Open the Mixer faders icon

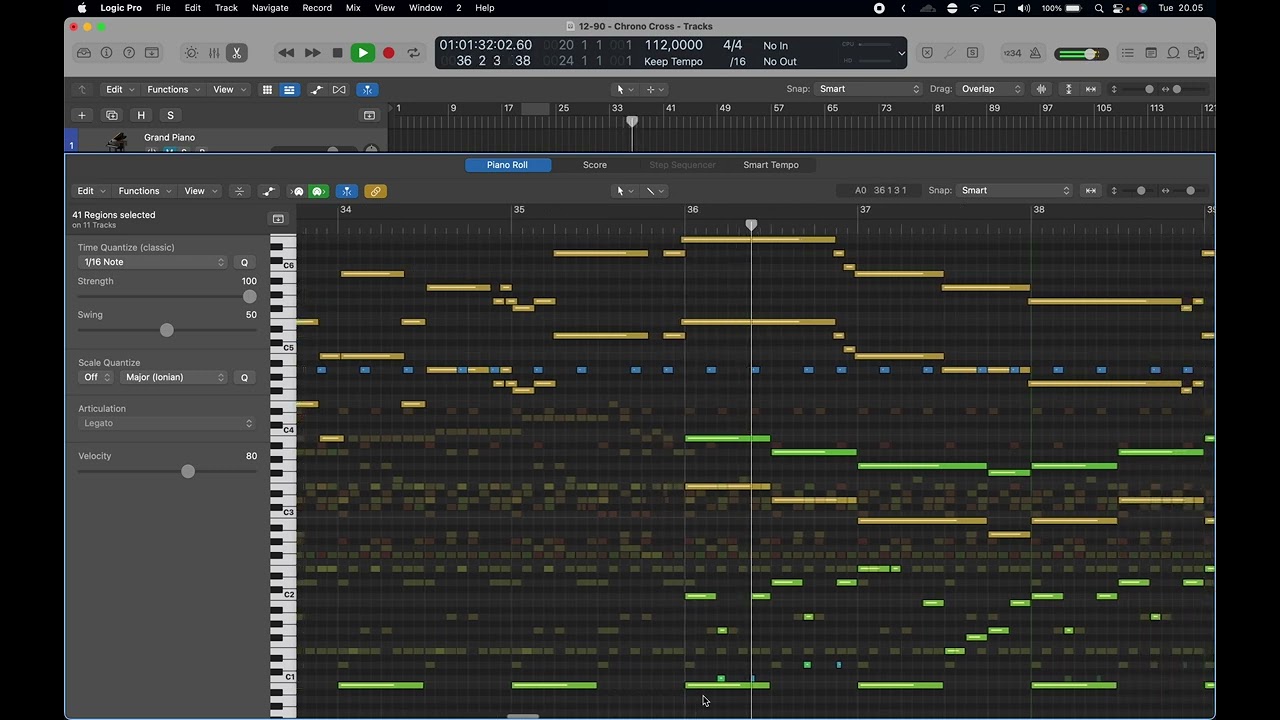[x=214, y=53]
